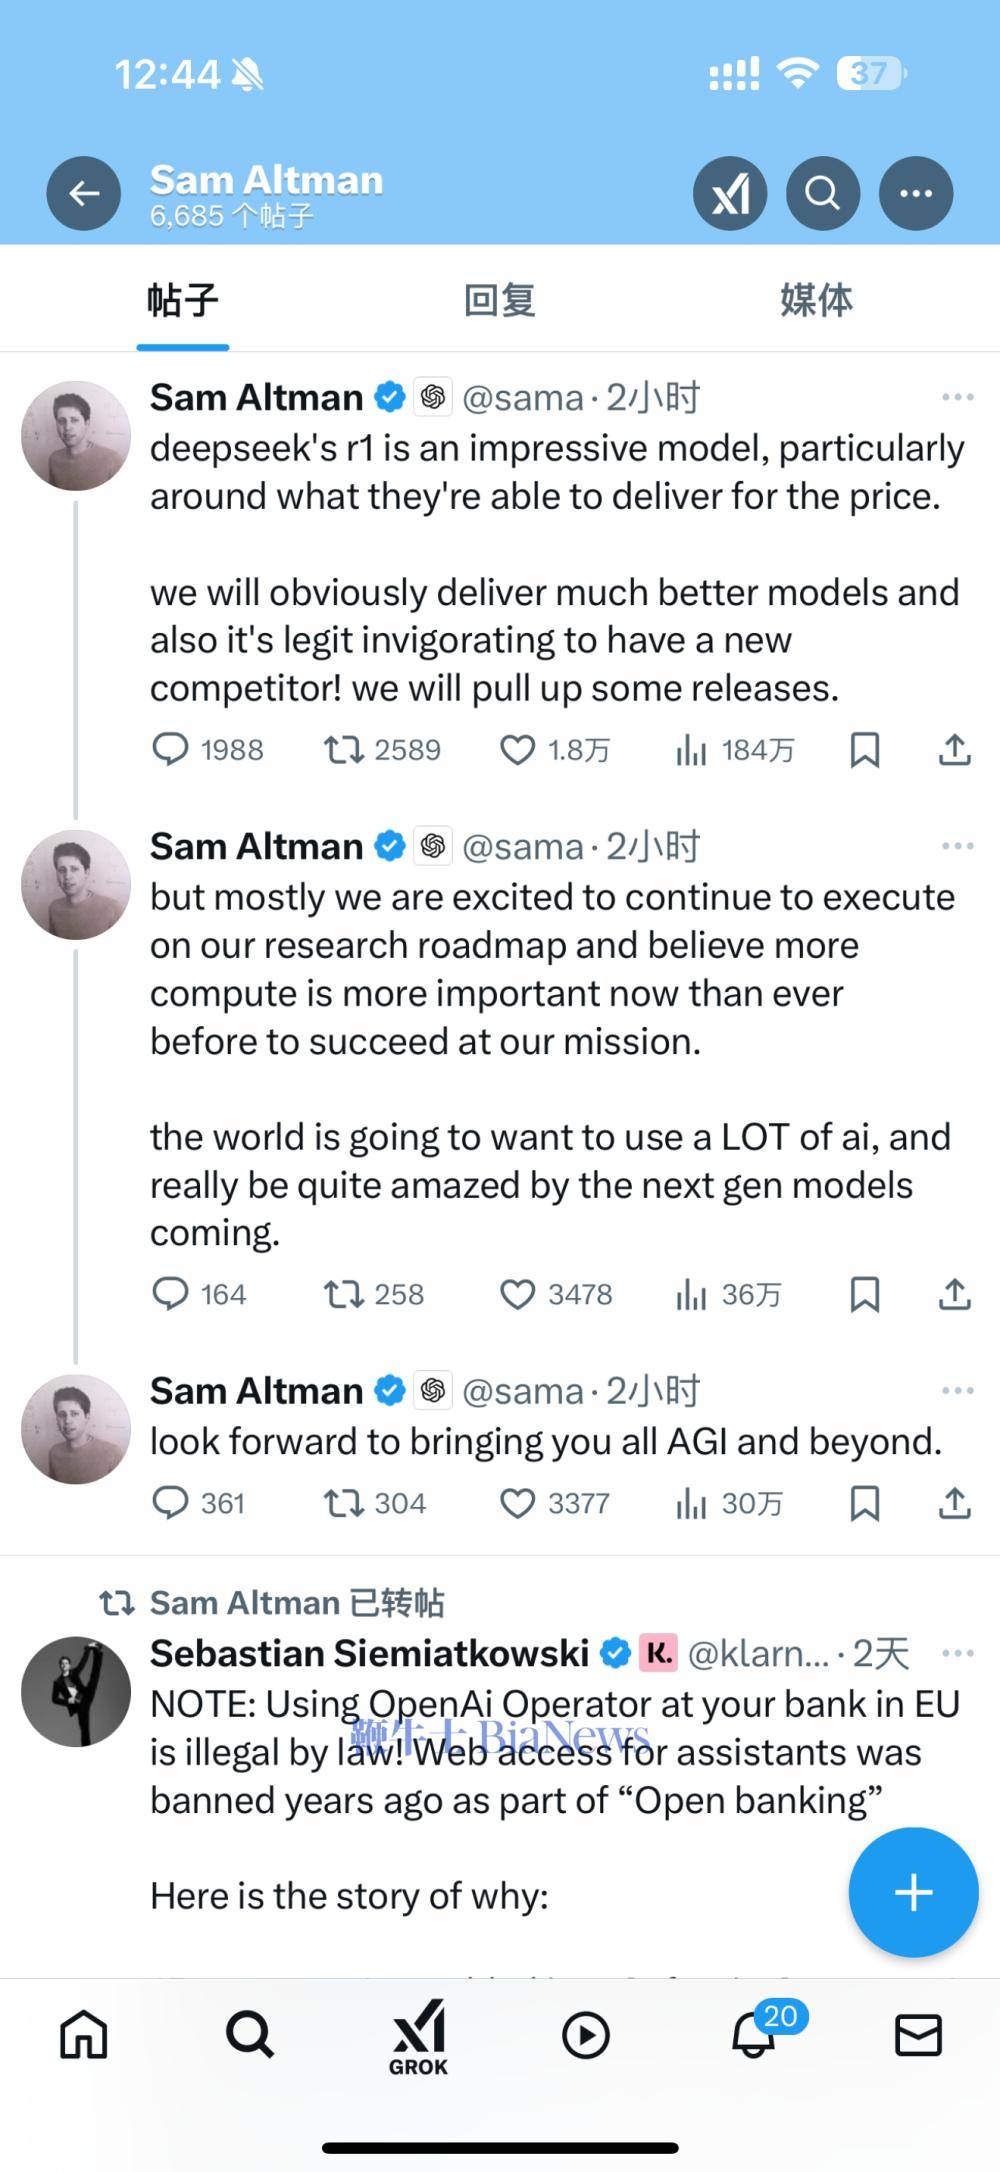
Task: Open more options on Sebastian Siemiatkowski post
Action: tap(957, 1653)
